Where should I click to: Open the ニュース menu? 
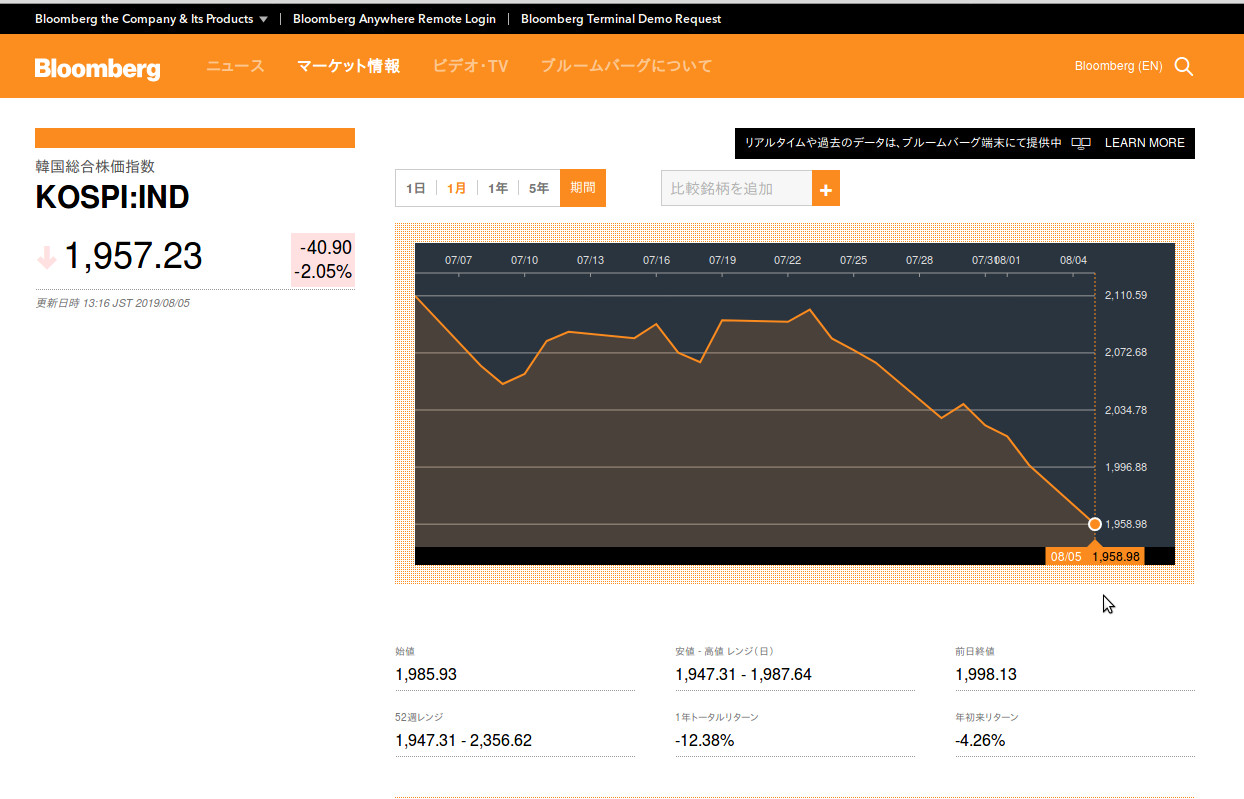click(236, 66)
